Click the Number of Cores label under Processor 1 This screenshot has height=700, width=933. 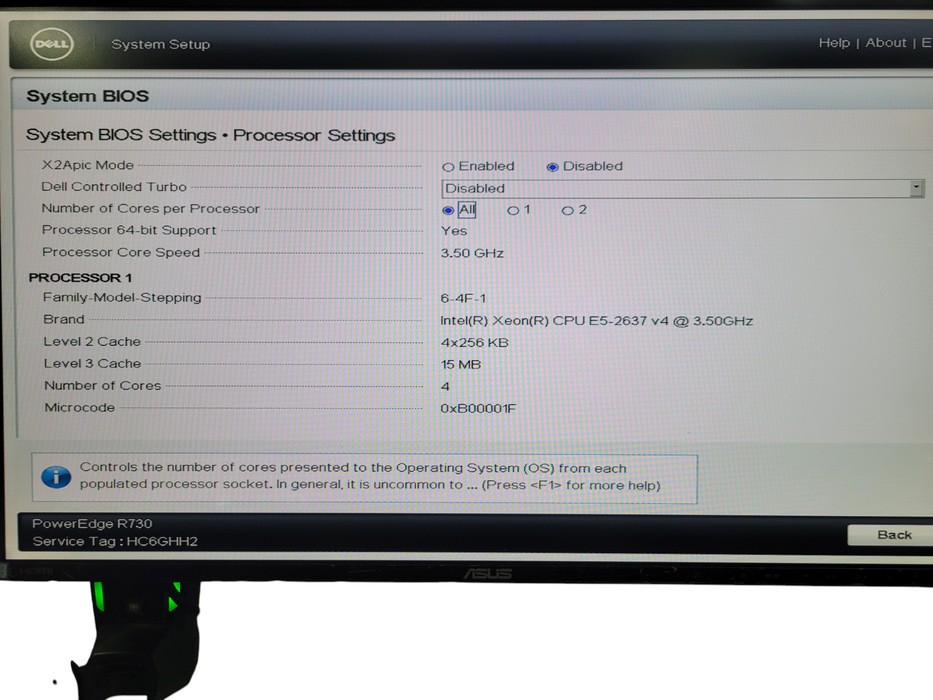pos(102,386)
